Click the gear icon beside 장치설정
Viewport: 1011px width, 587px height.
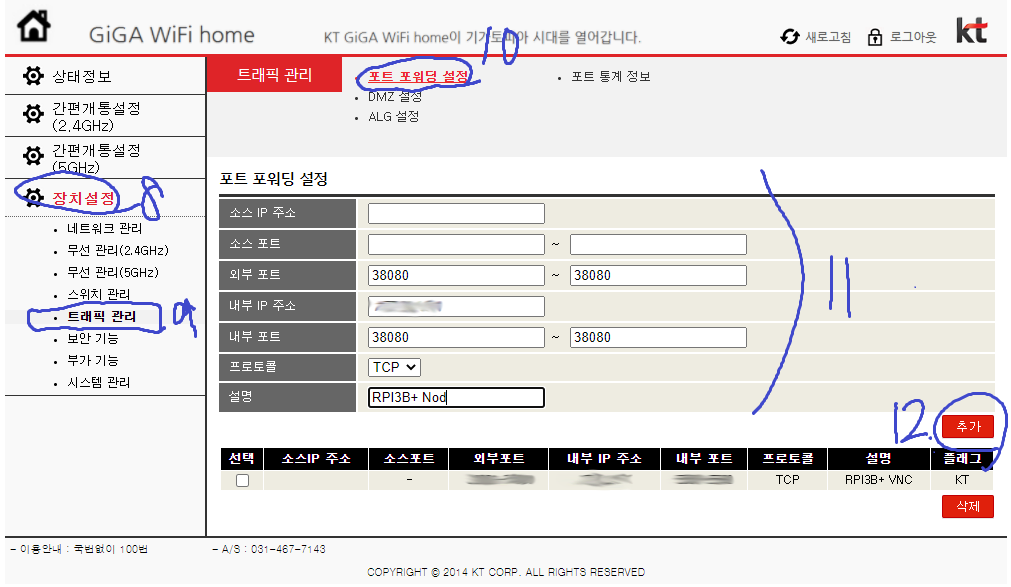click(x=33, y=197)
